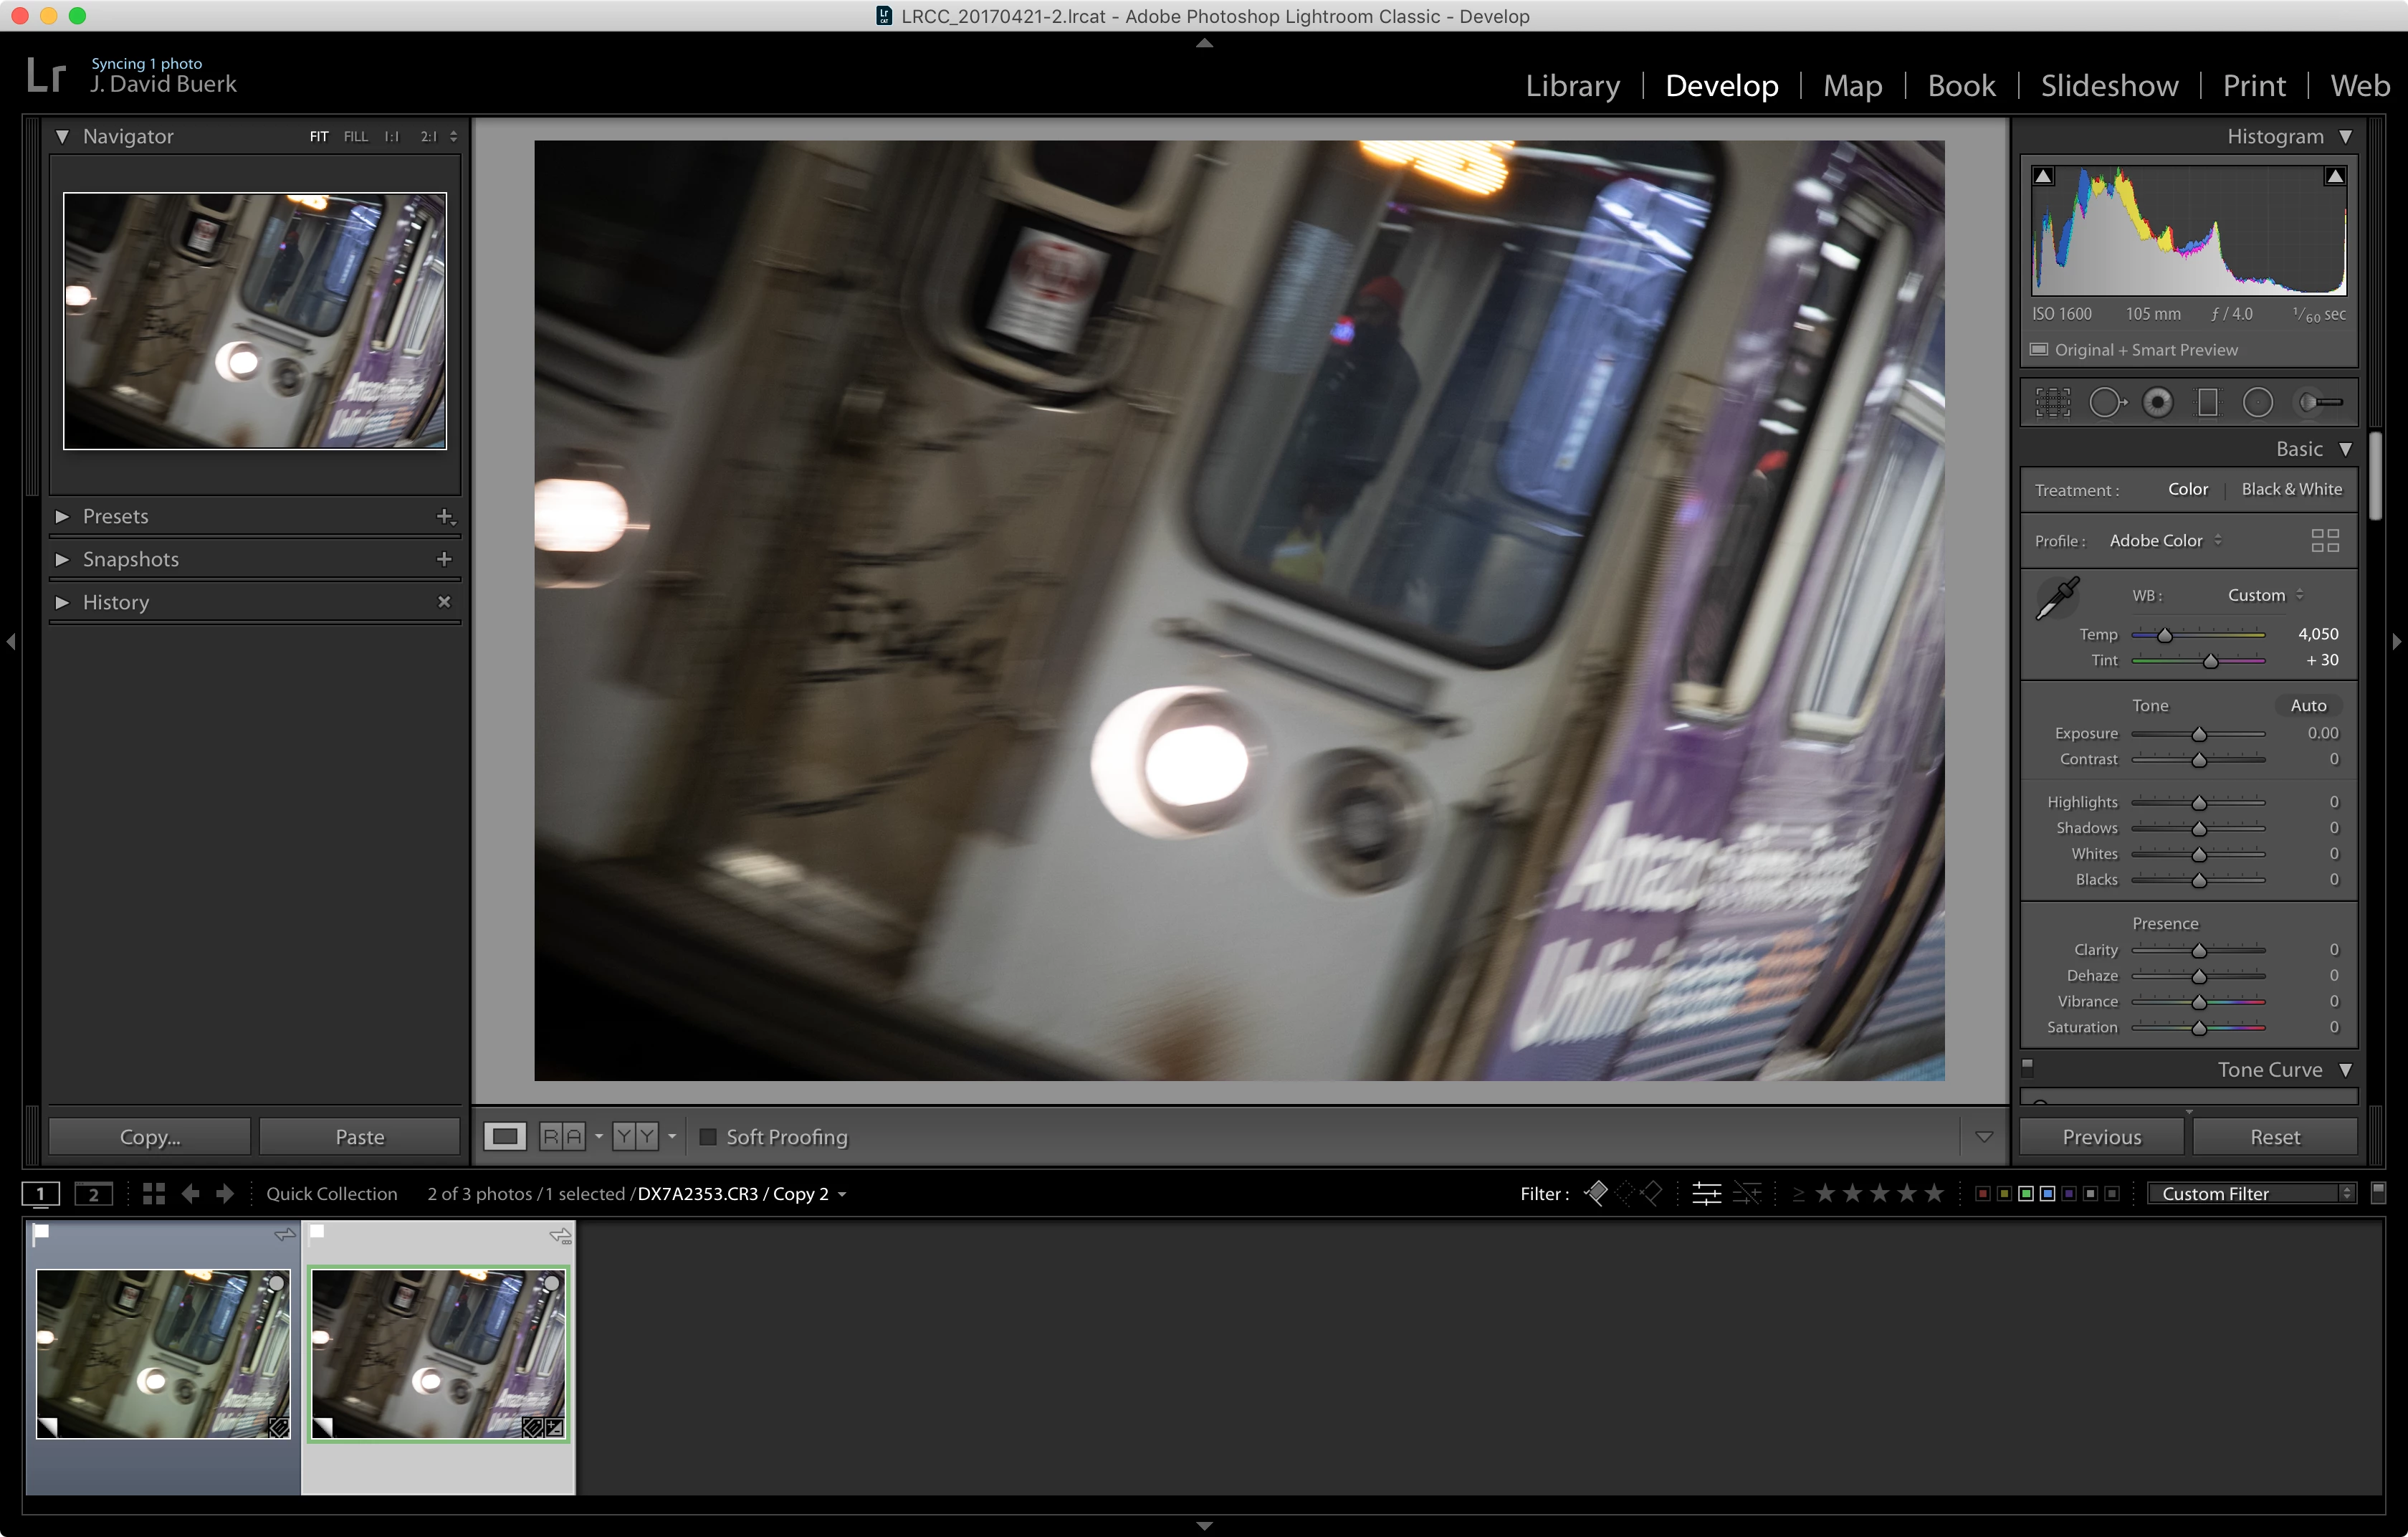This screenshot has width=2408, height=1537.
Task: Enable the Soft Proofing checkbox
Action: point(708,1137)
